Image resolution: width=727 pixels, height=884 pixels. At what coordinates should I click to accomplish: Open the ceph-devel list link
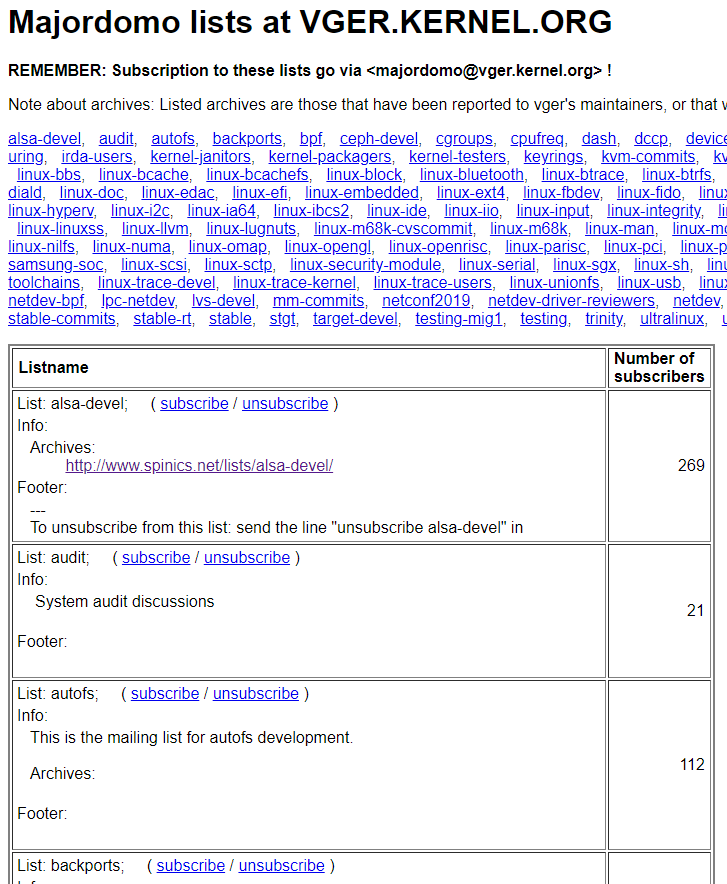click(379, 139)
